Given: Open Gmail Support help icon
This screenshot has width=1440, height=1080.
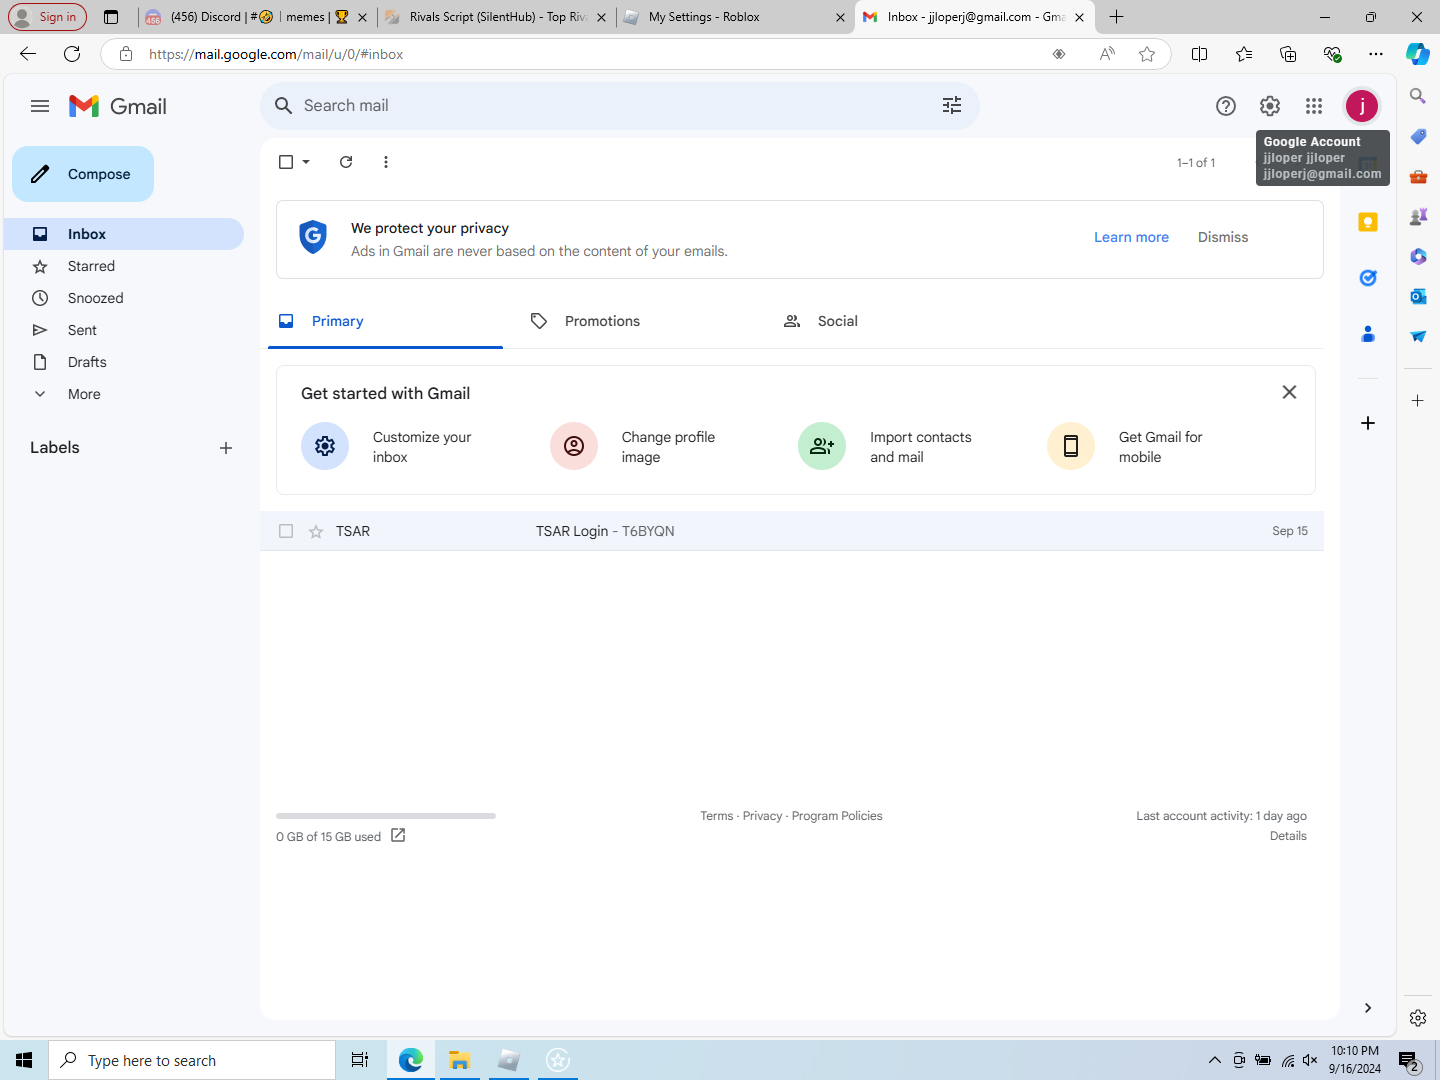Looking at the screenshot, I should coord(1226,106).
